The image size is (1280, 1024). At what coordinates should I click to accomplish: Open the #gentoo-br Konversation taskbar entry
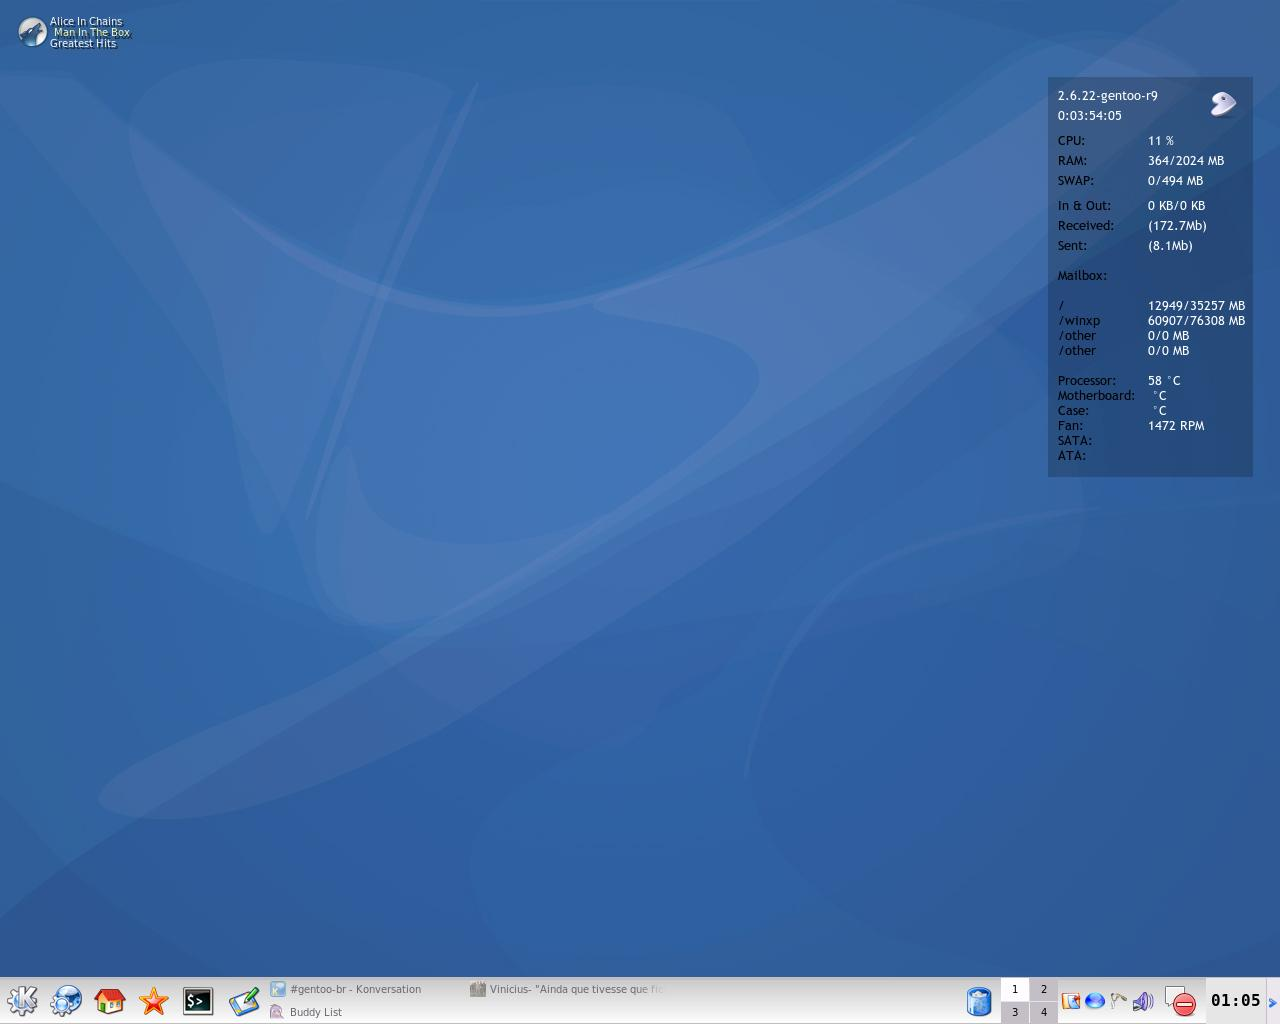[x=355, y=989]
